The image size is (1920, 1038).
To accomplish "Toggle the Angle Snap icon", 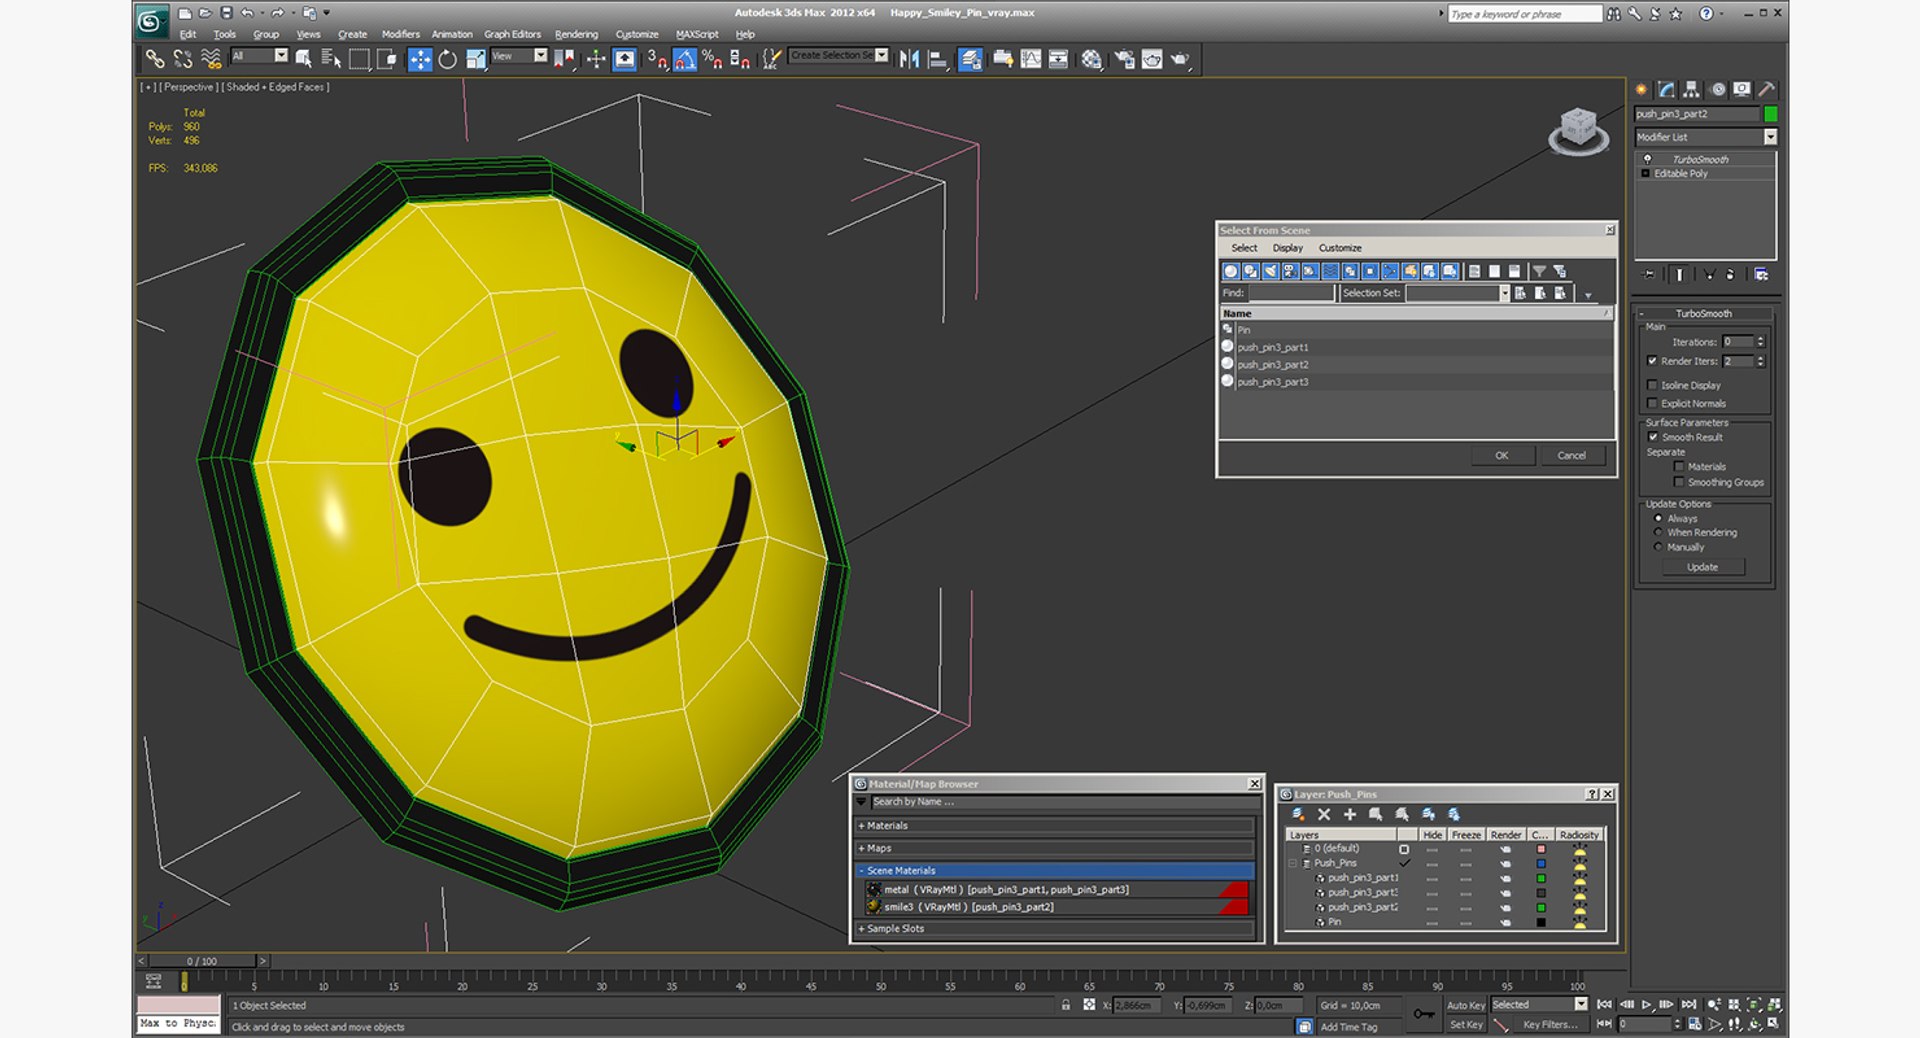I will click(x=685, y=60).
